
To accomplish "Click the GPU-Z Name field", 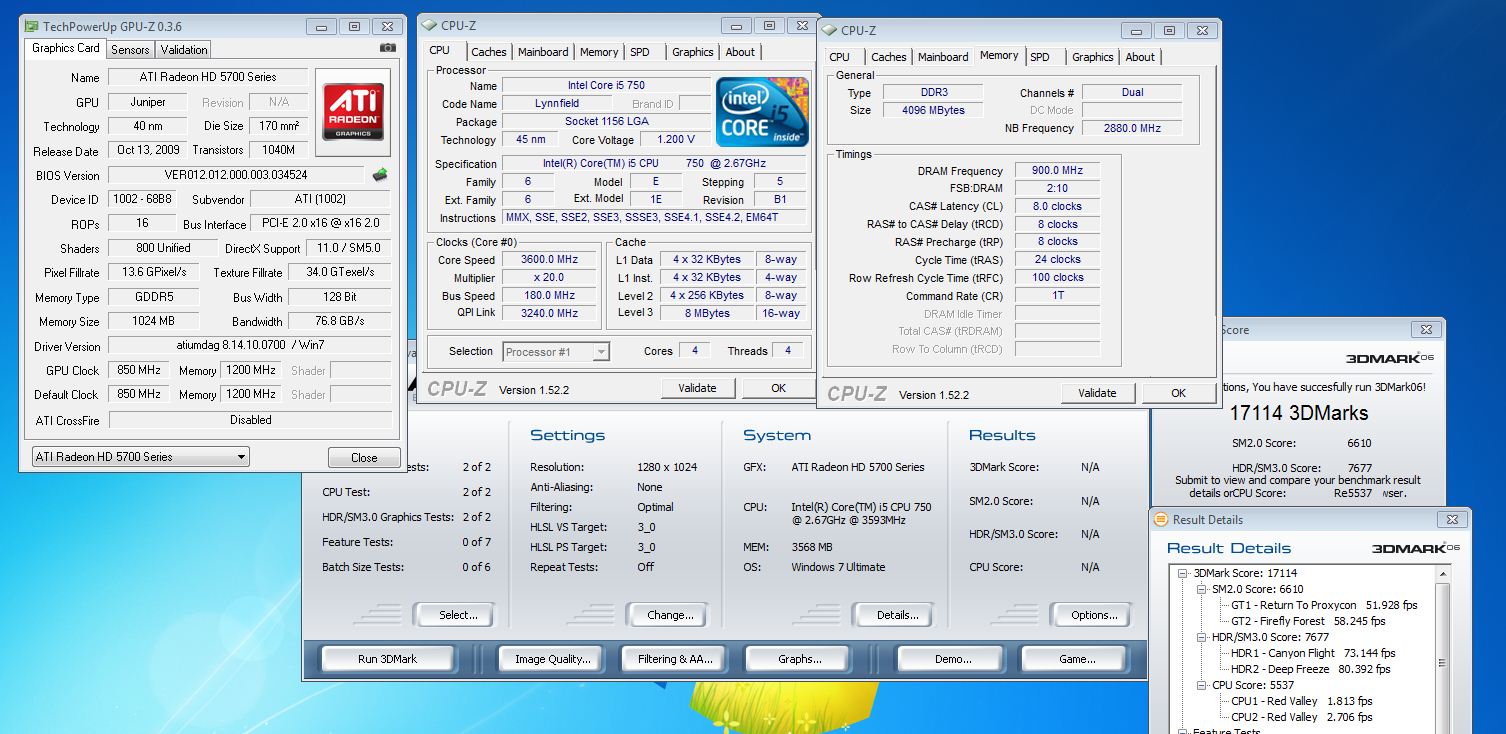I will [207, 77].
